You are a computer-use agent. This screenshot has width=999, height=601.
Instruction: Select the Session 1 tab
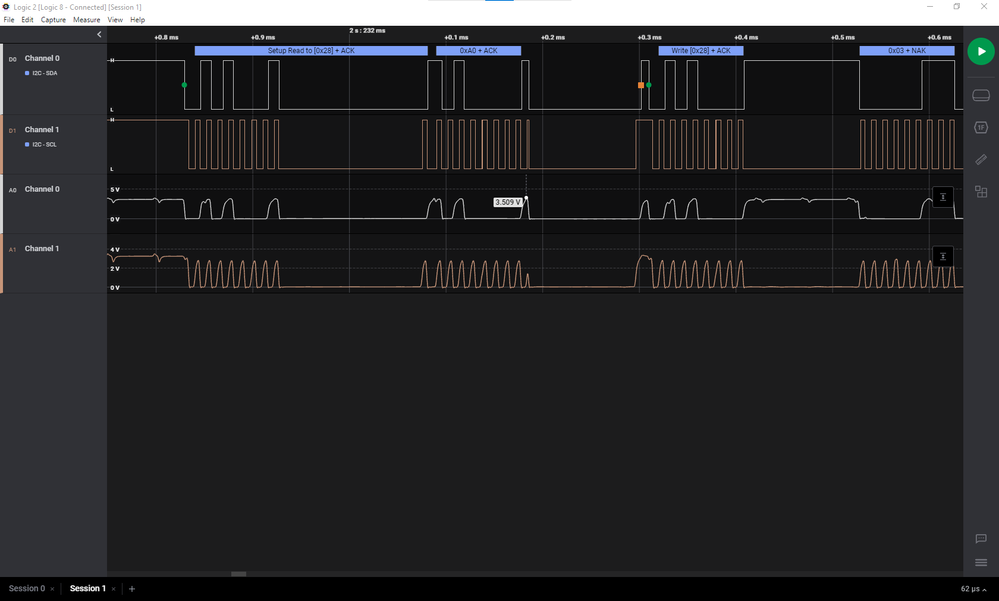point(87,588)
